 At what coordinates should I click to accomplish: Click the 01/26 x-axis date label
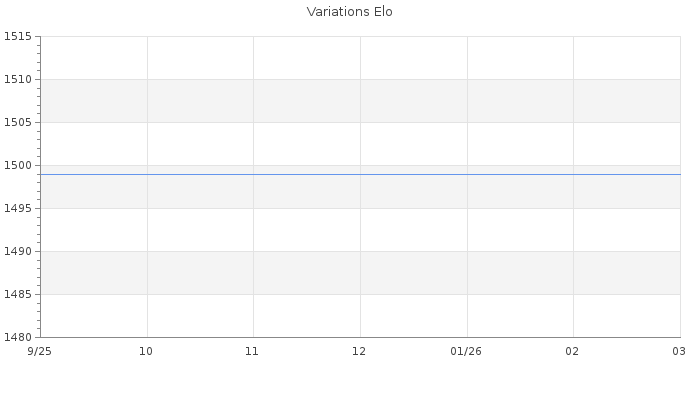pos(466,352)
